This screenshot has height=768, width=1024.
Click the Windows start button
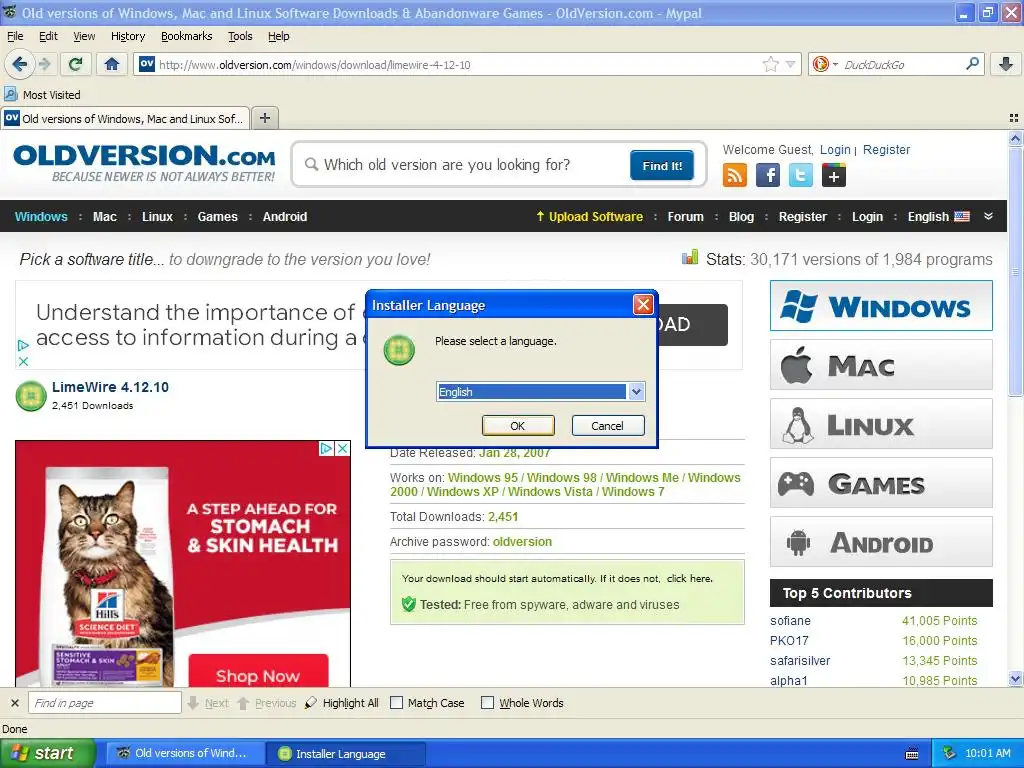click(x=47, y=753)
